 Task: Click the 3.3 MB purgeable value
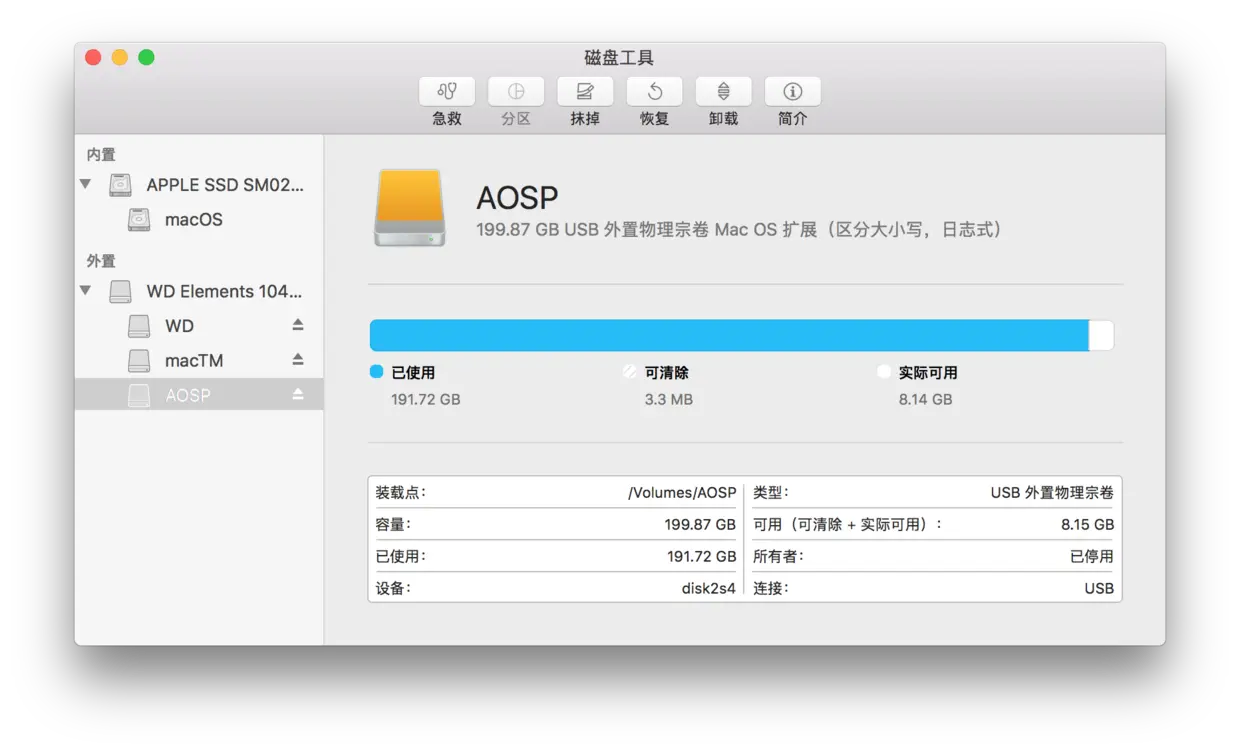[x=669, y=399]
